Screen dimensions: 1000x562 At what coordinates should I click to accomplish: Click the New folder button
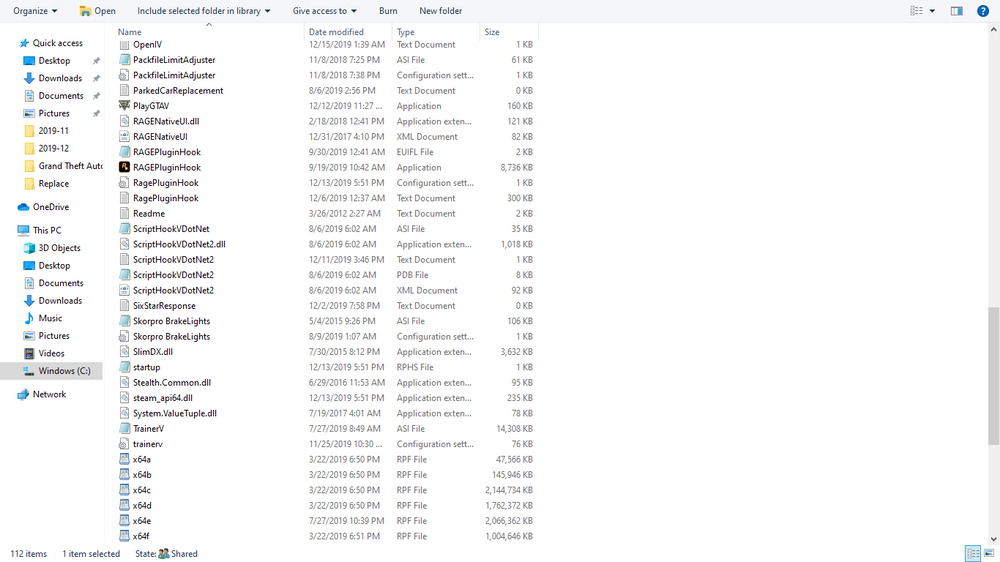click(441, 11)
